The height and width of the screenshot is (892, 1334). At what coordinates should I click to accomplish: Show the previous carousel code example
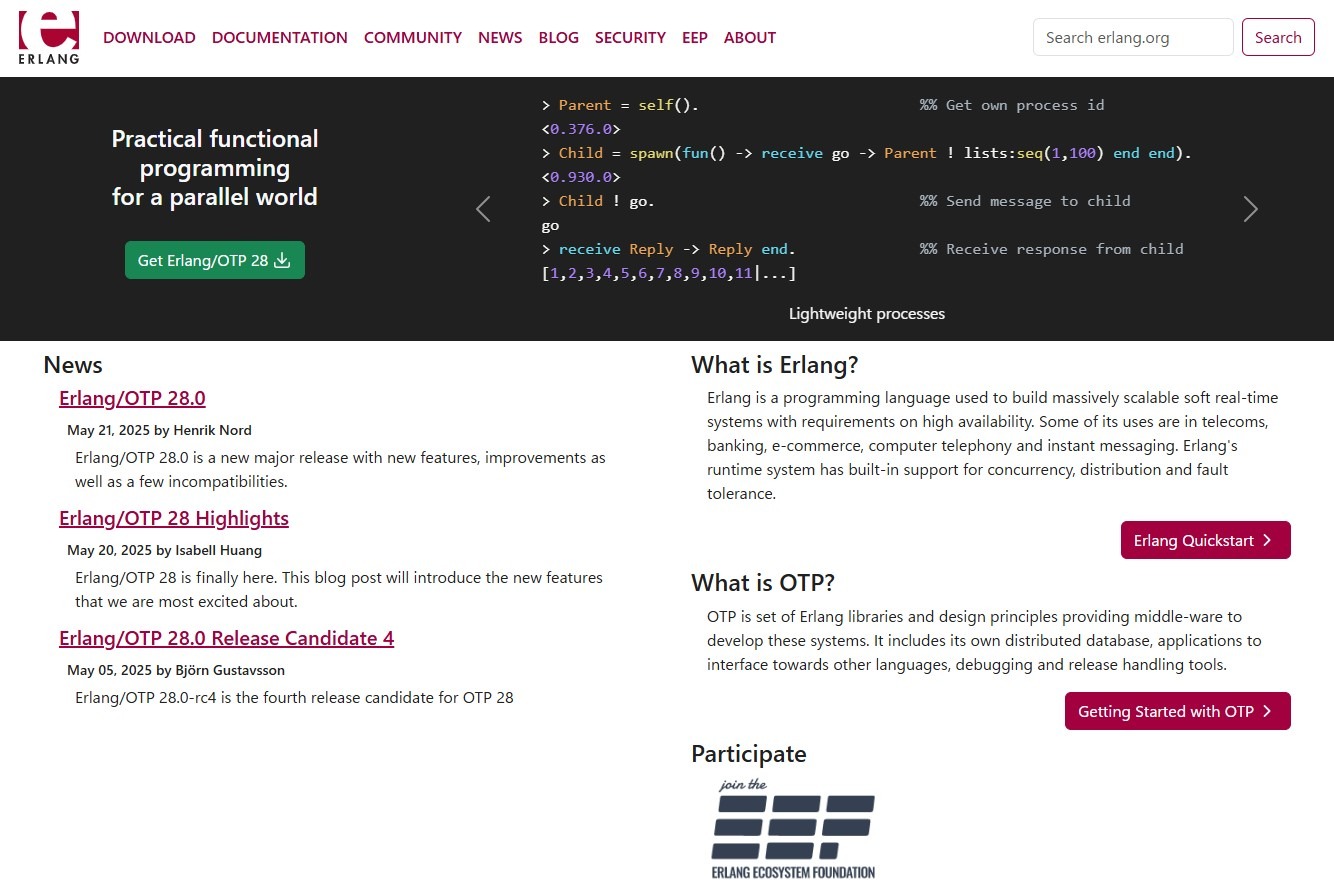point(483,209)
